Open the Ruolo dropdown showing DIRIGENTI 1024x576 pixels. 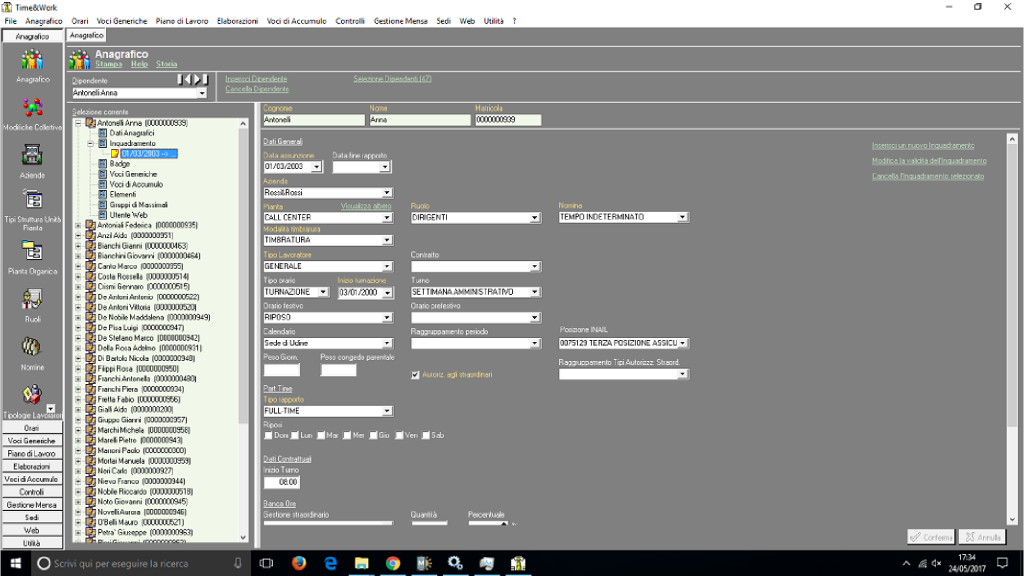(535, 217)
